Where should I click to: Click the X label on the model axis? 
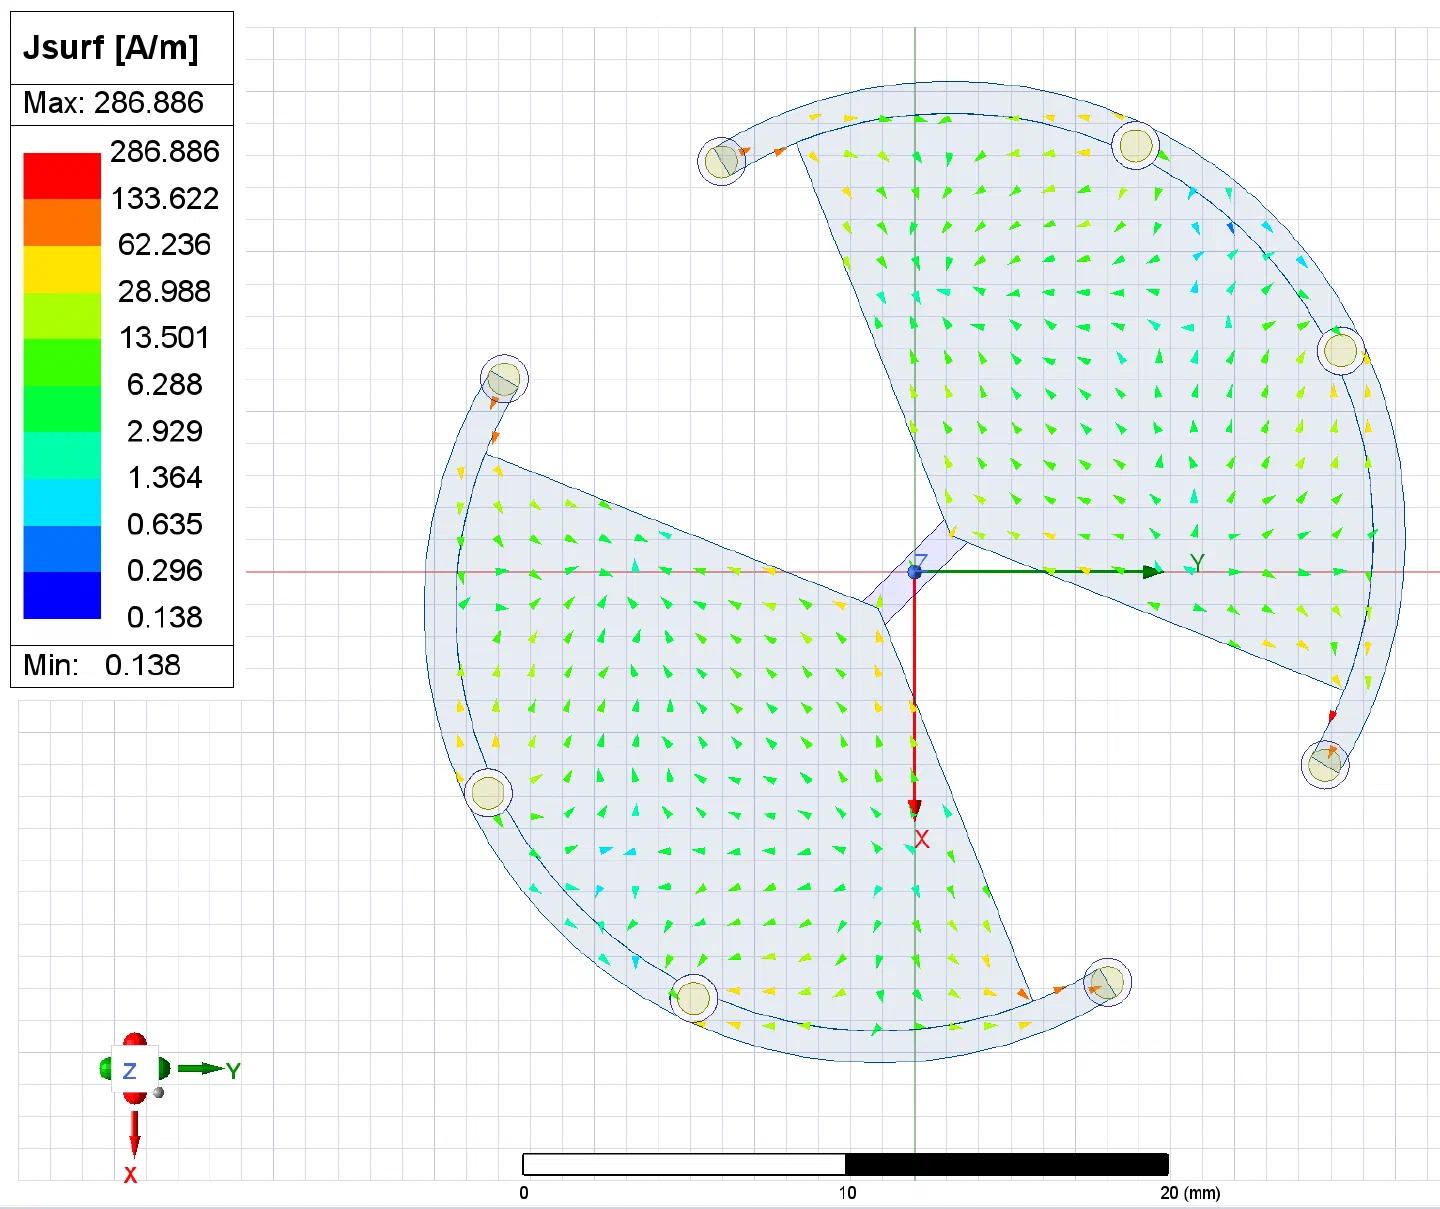[922, 840]
